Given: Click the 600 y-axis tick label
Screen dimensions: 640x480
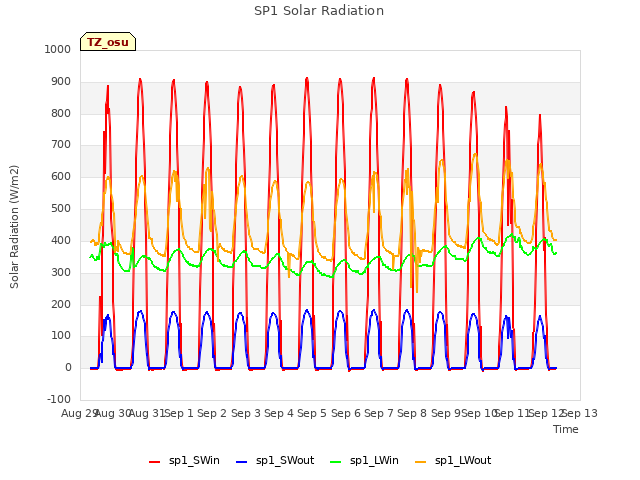Looking at the screenshot, I should [x=61, y=176].
